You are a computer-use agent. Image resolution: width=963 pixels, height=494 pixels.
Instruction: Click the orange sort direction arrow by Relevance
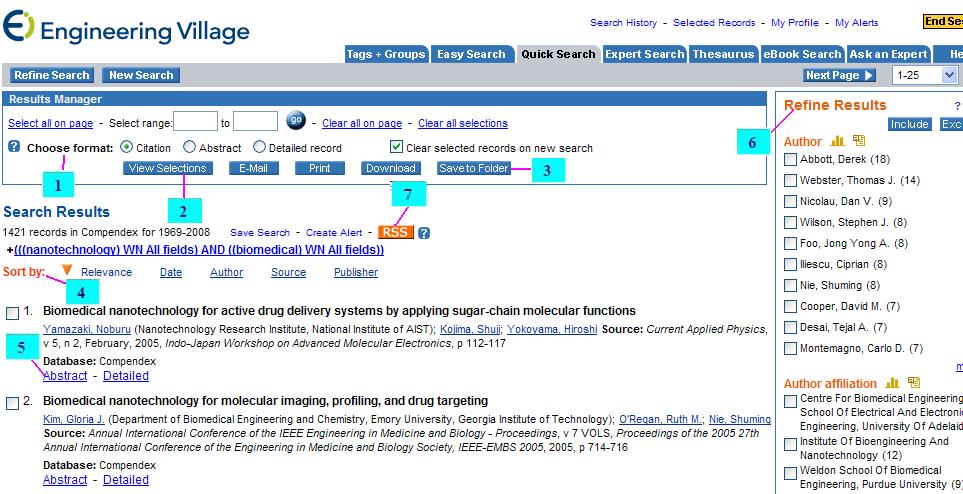pyautogui.click(x=68, y=270)
